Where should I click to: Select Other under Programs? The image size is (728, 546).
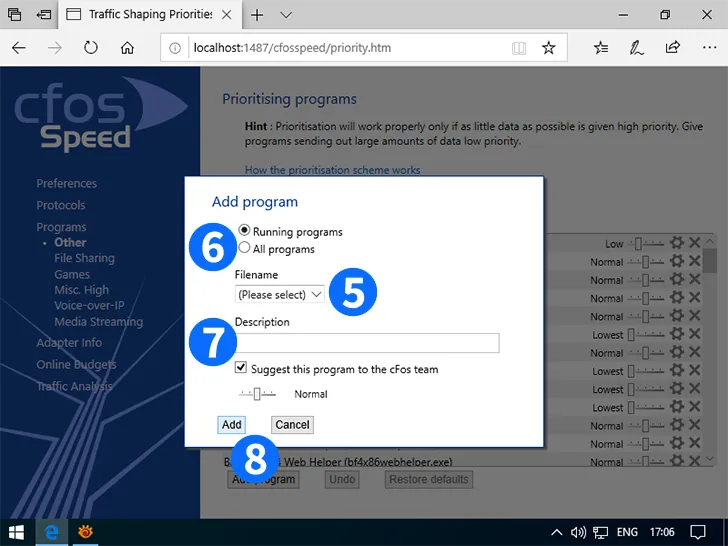[x=70, y=242]
